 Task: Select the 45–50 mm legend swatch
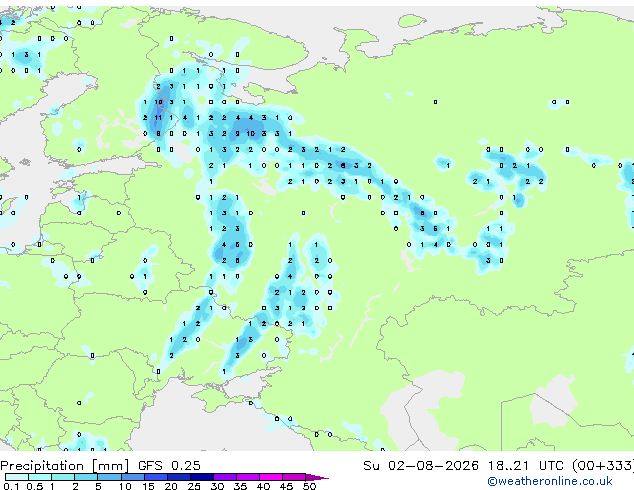[x=294, y=477]
